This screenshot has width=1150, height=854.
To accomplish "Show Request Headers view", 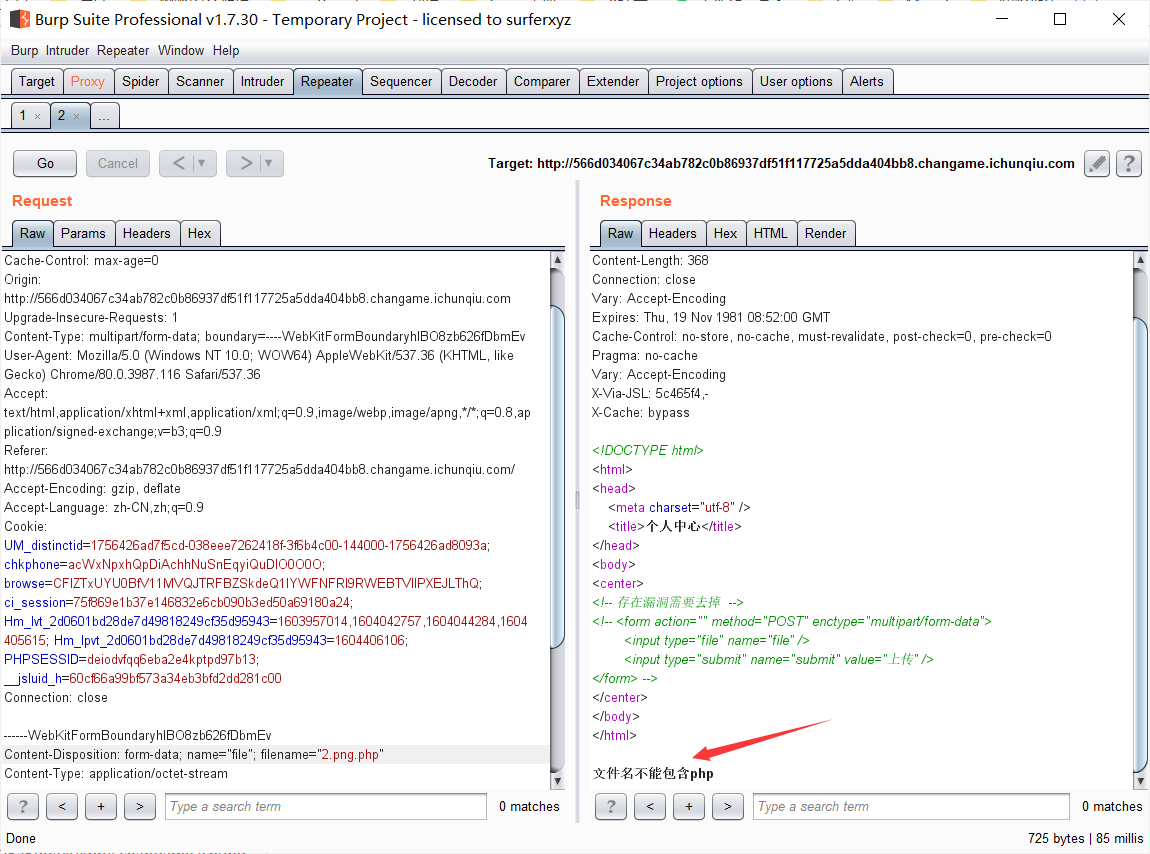I will click(x=147, y=233).
